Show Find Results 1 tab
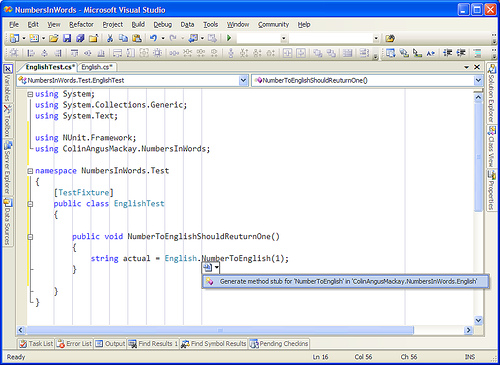The height and width of the screenshot is (365, 500). (x=154, y=343)
